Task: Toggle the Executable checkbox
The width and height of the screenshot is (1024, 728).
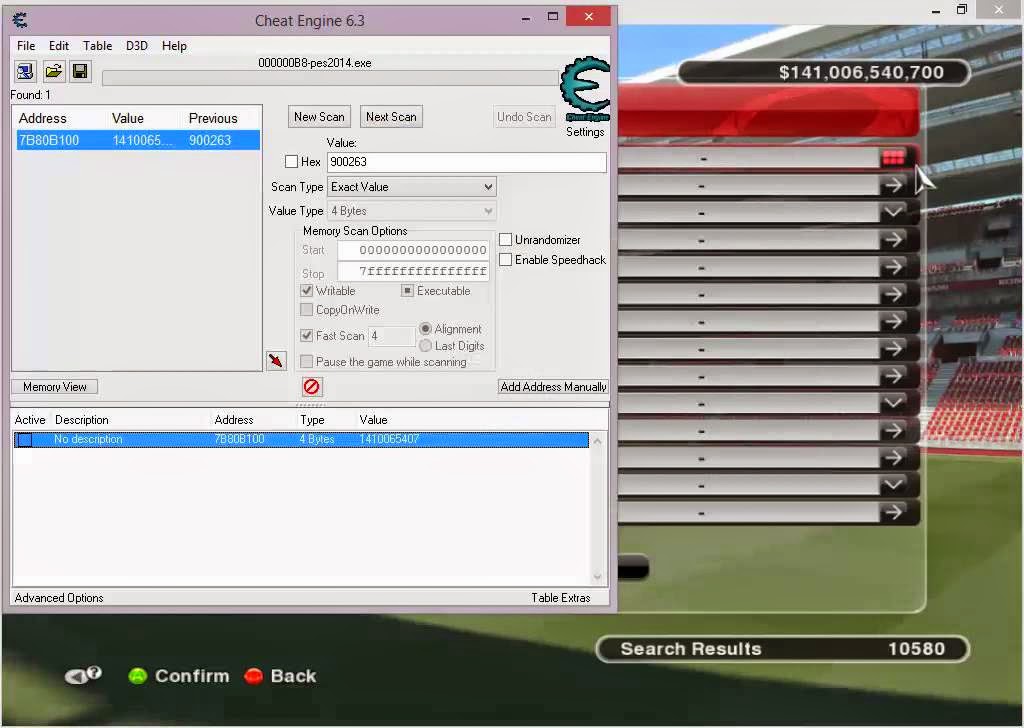Action: 408,291
